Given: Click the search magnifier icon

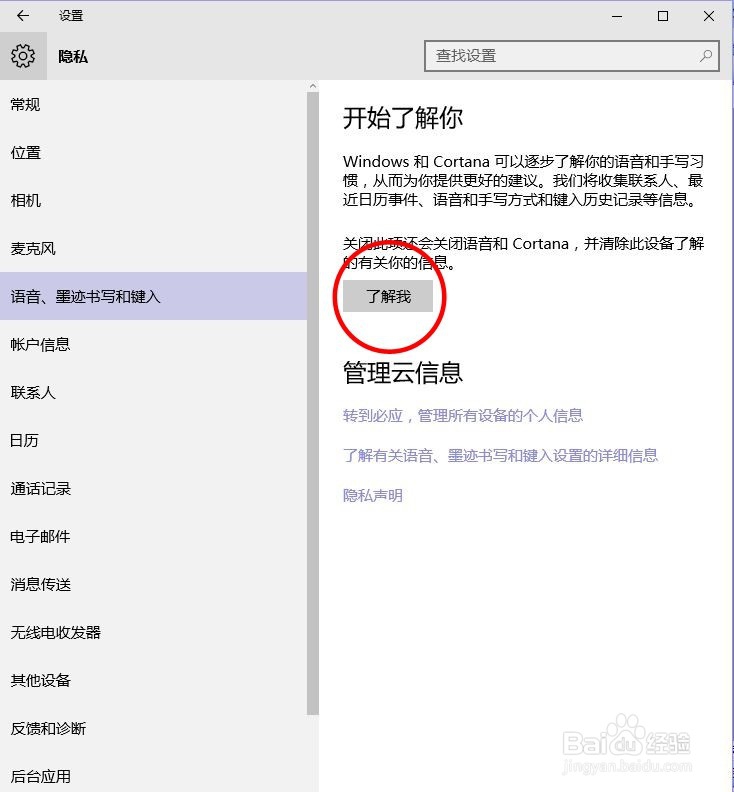Looking at the screenshot, I should 706,56.
